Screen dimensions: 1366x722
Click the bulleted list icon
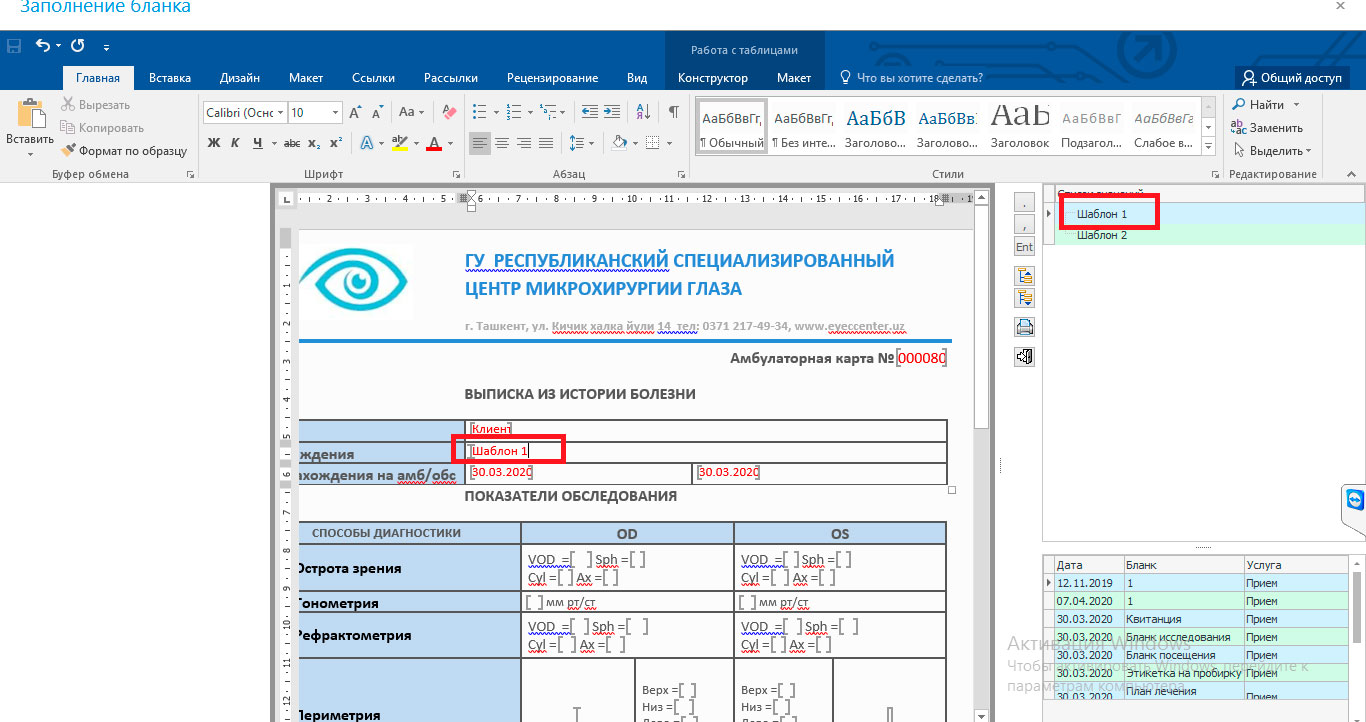(479, 112)
